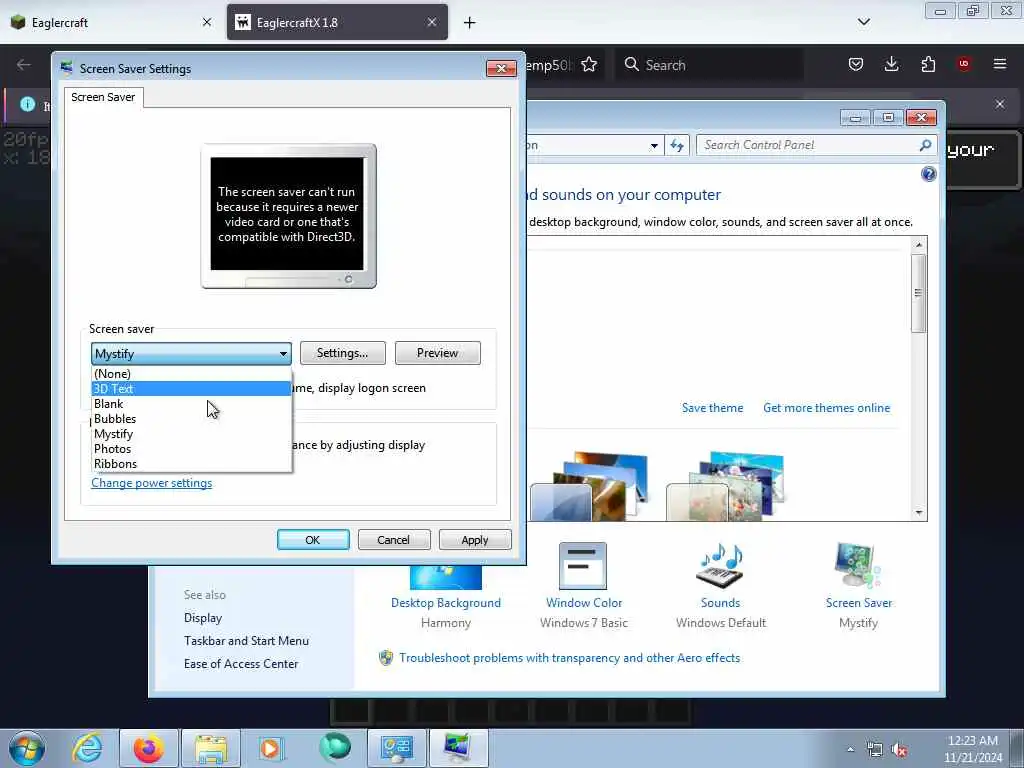Open Firefox extensions puzzle icon
Screen dimensions: 1024x768
[928, 64]
